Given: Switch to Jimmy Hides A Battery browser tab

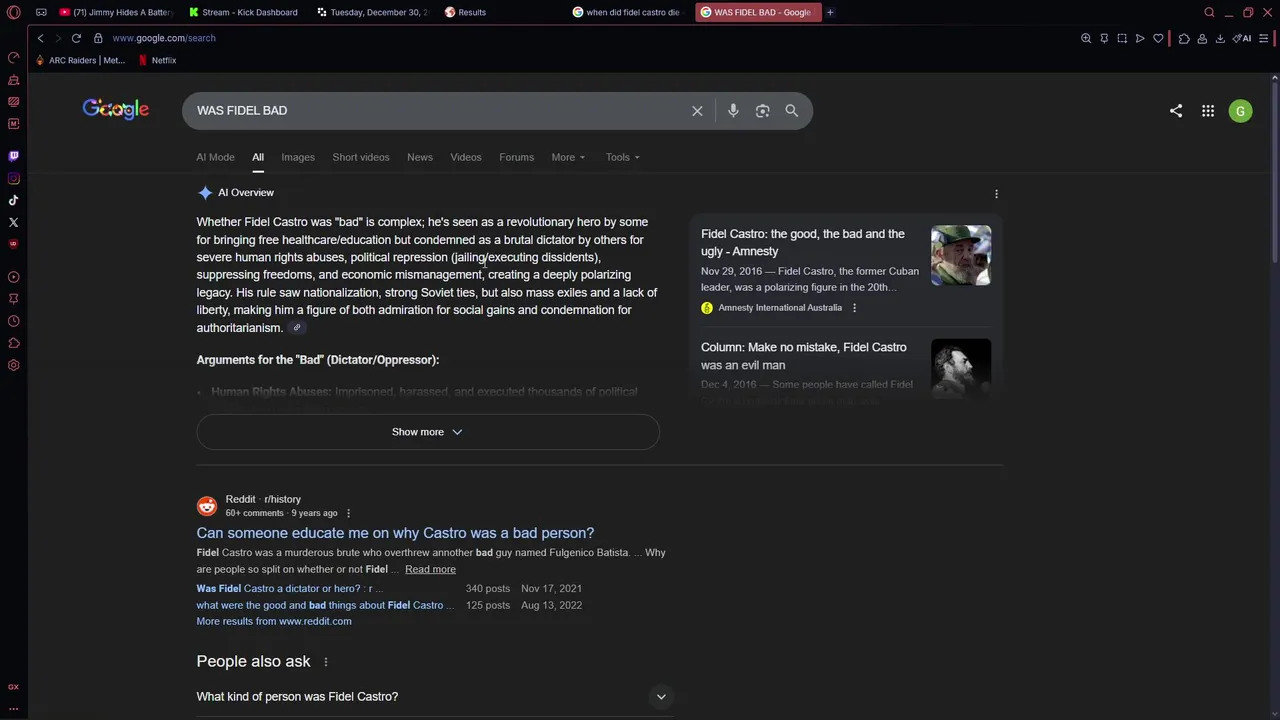Looking at the screenshot, I should point(115,12).
